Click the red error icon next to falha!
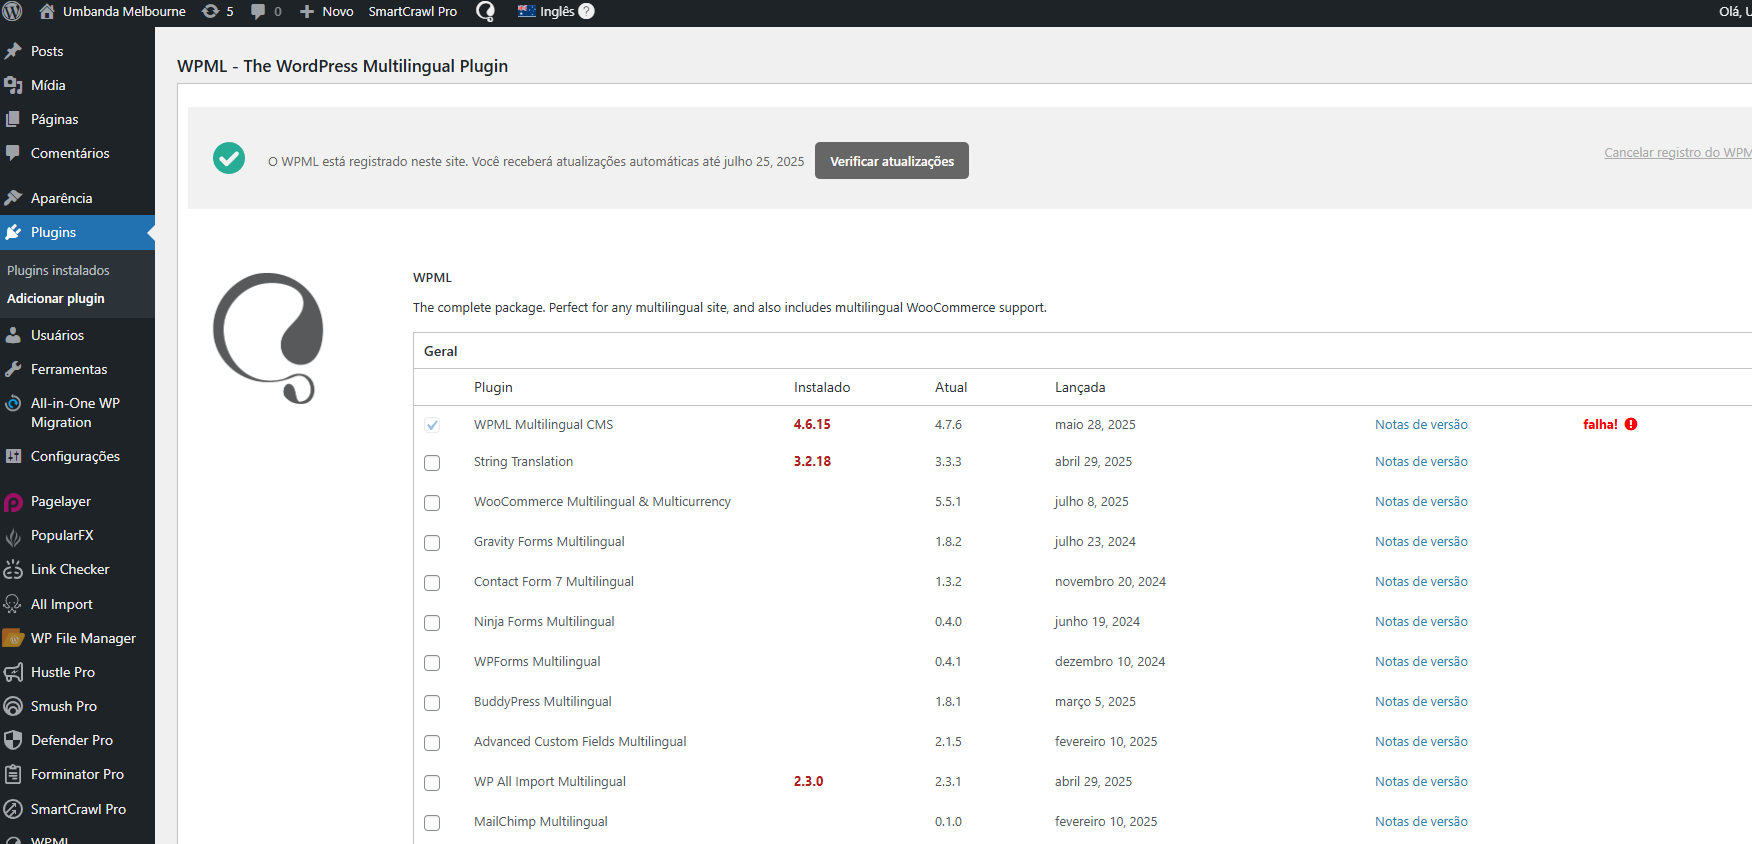1752x844 pixels. [1631, 424]
